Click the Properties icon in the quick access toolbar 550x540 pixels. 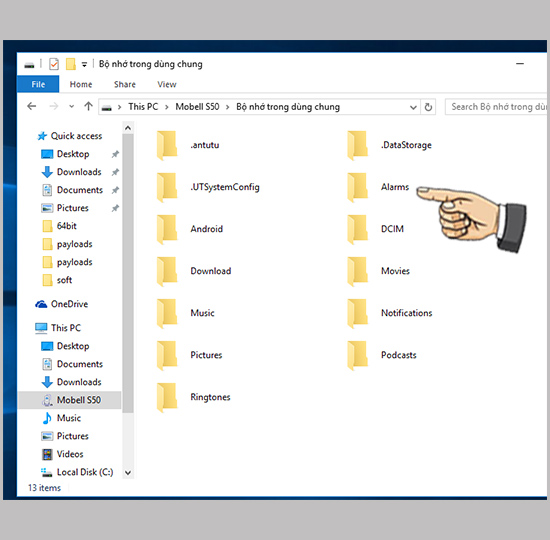(x=54, y=64)
